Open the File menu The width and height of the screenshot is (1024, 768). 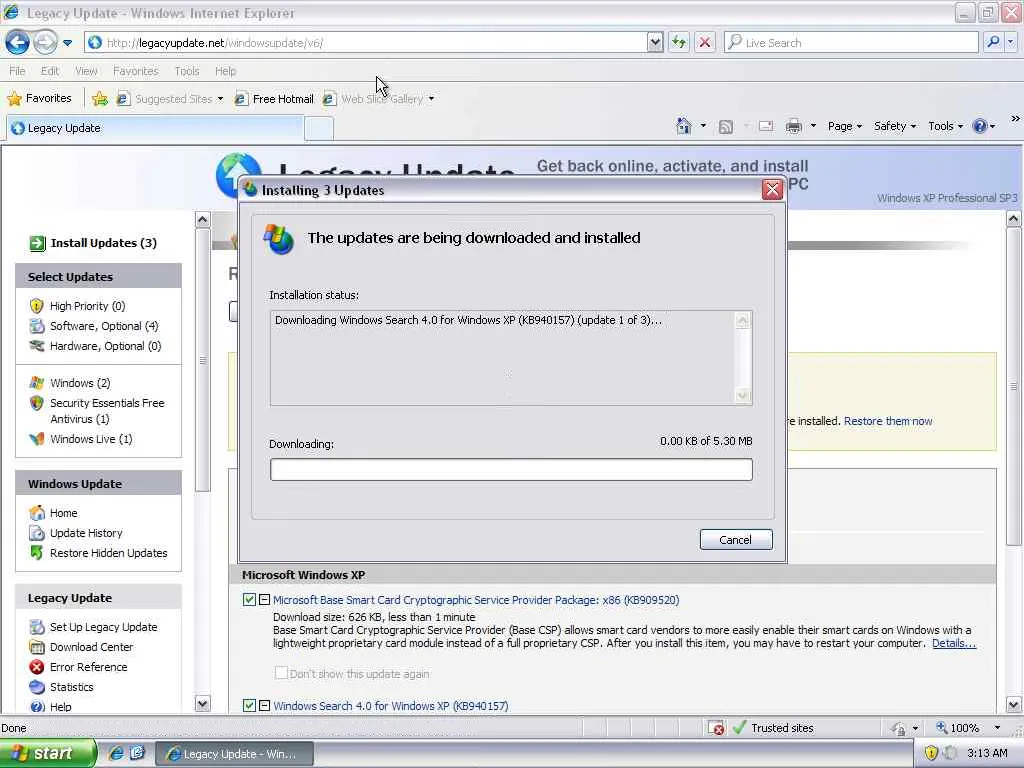(x=18, y=71)
